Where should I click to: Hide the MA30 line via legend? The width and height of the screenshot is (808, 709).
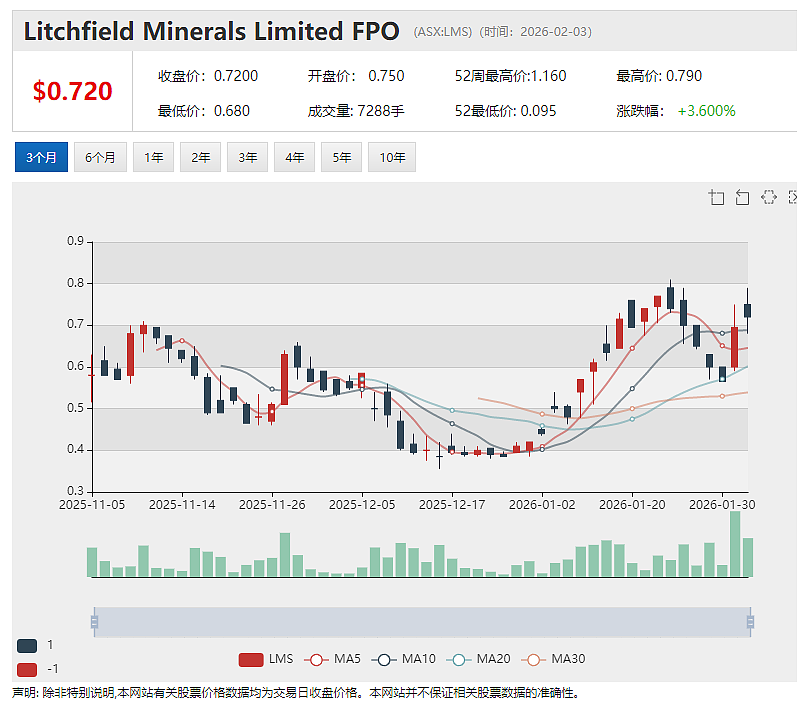[553, 660]
